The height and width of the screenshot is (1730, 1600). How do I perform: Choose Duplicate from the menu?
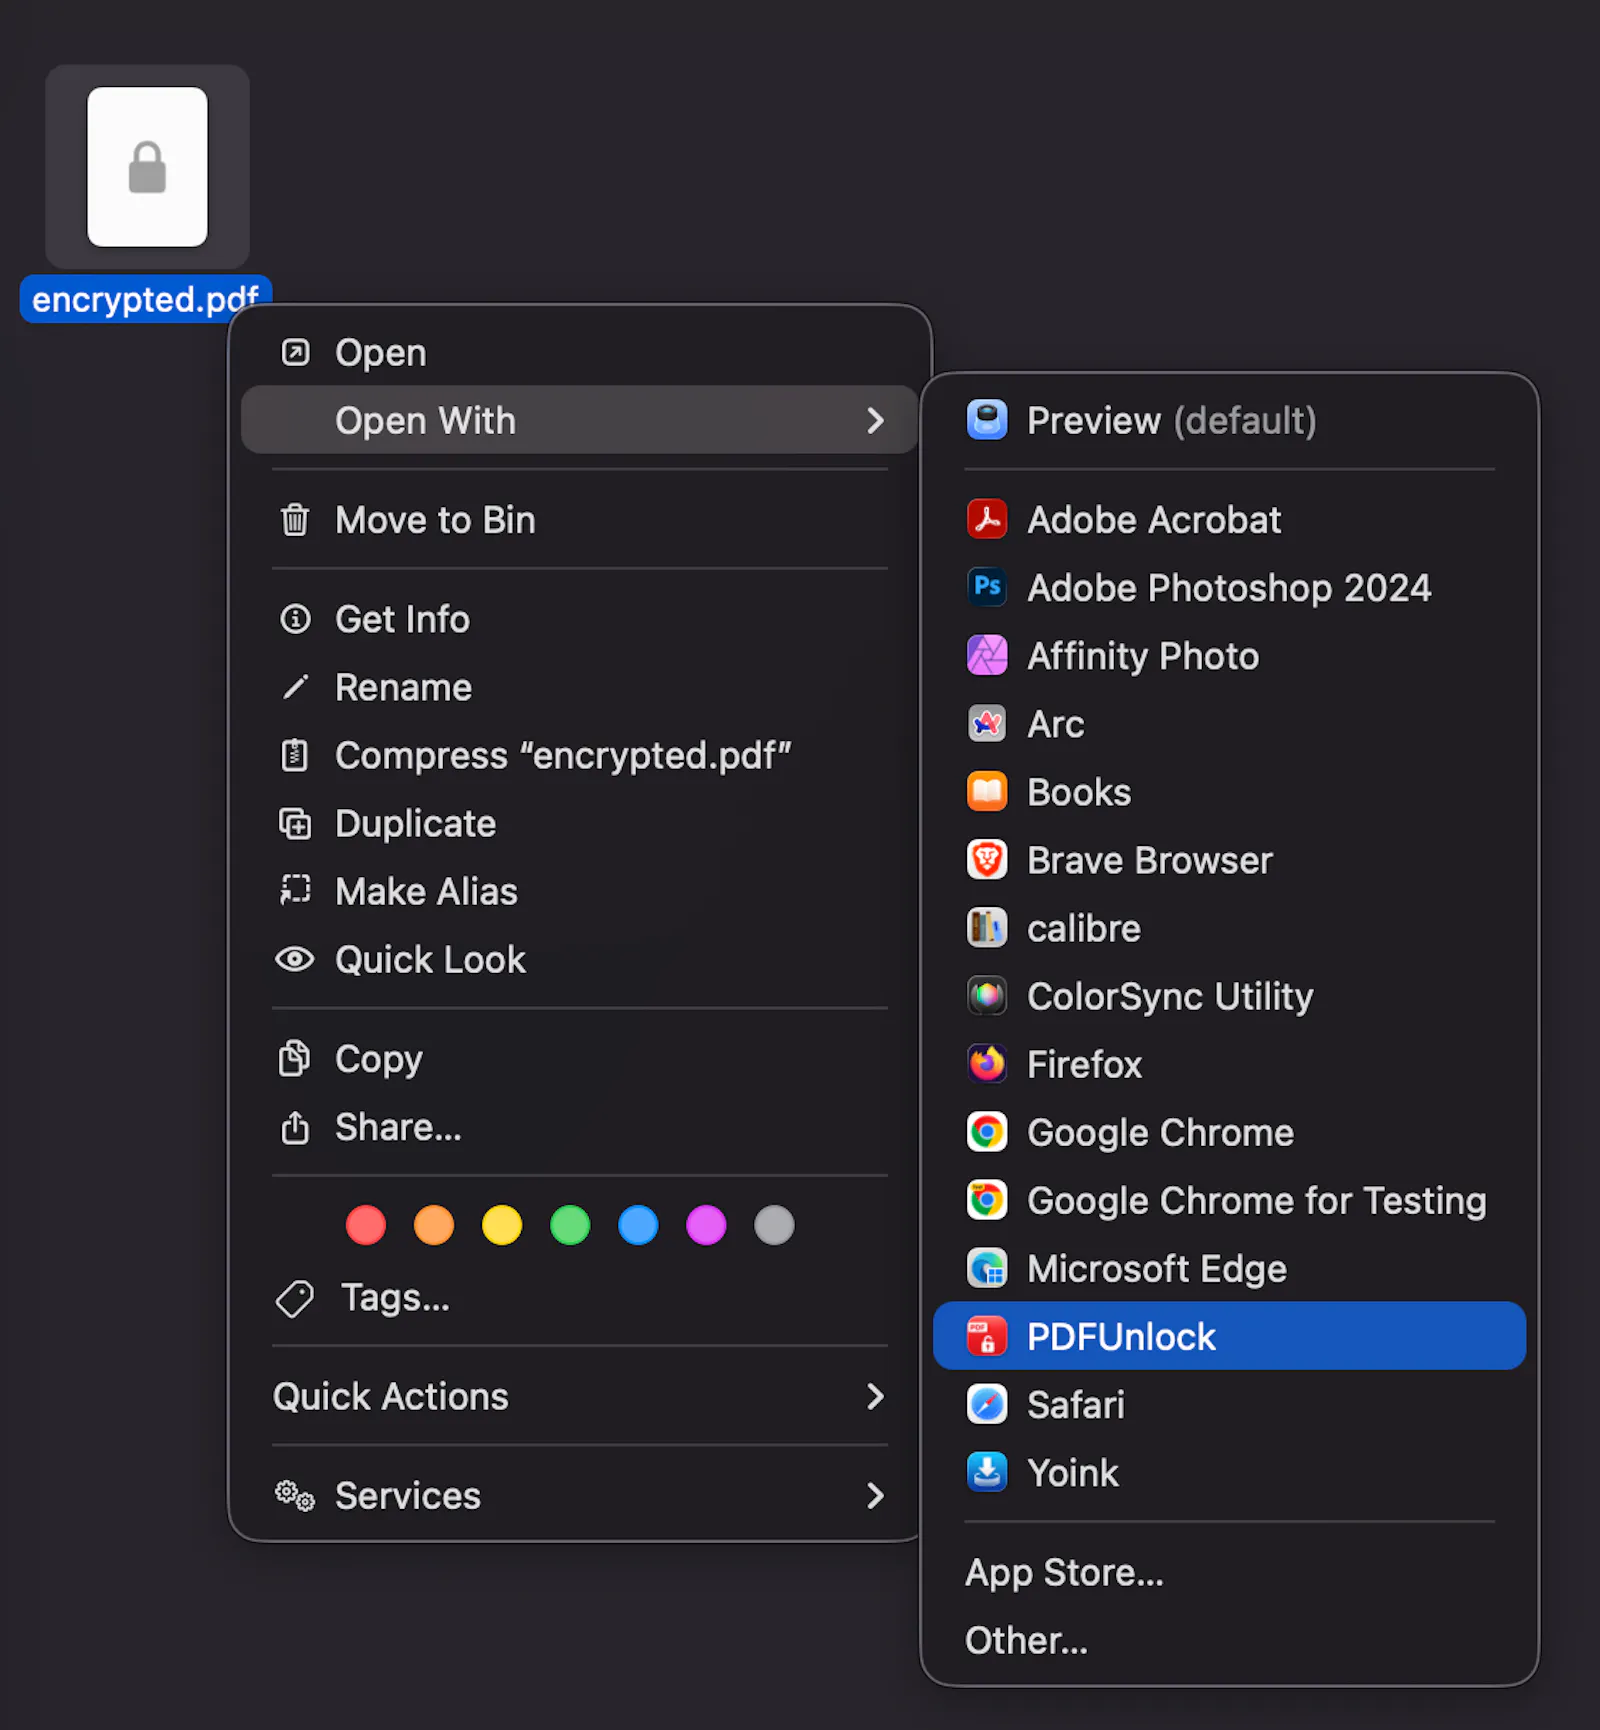pyautogui.click(x=579, y=822)
